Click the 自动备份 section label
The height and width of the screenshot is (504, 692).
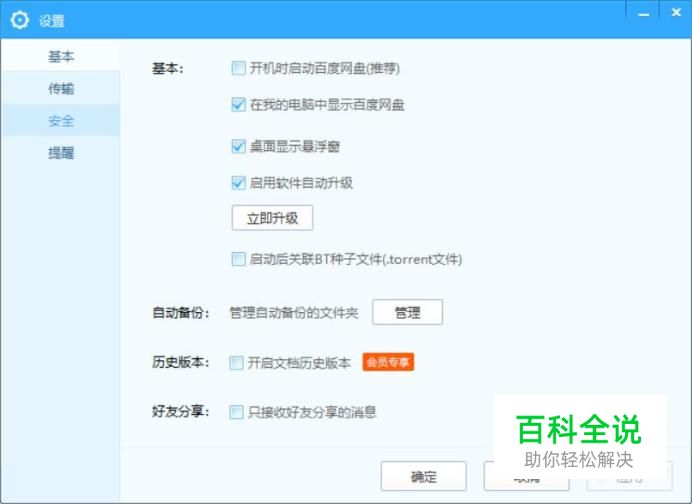coord(181,313)
